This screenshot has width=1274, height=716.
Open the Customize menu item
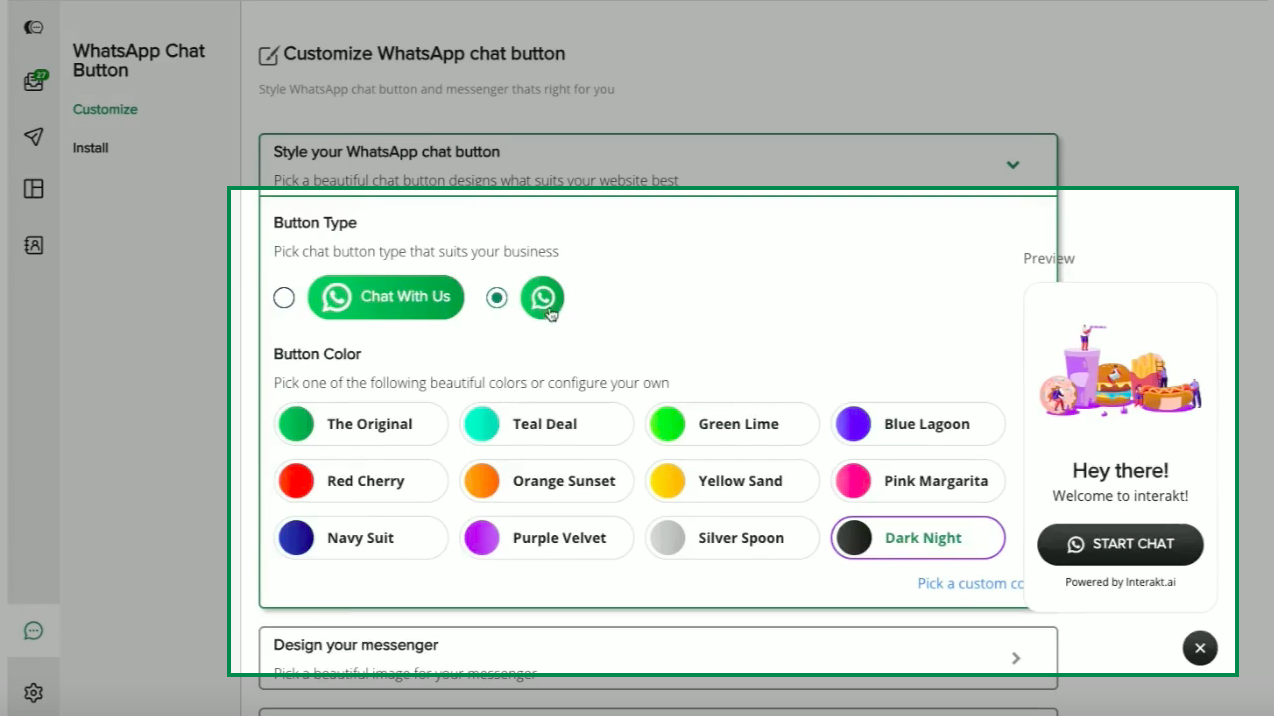pos(105,109)
